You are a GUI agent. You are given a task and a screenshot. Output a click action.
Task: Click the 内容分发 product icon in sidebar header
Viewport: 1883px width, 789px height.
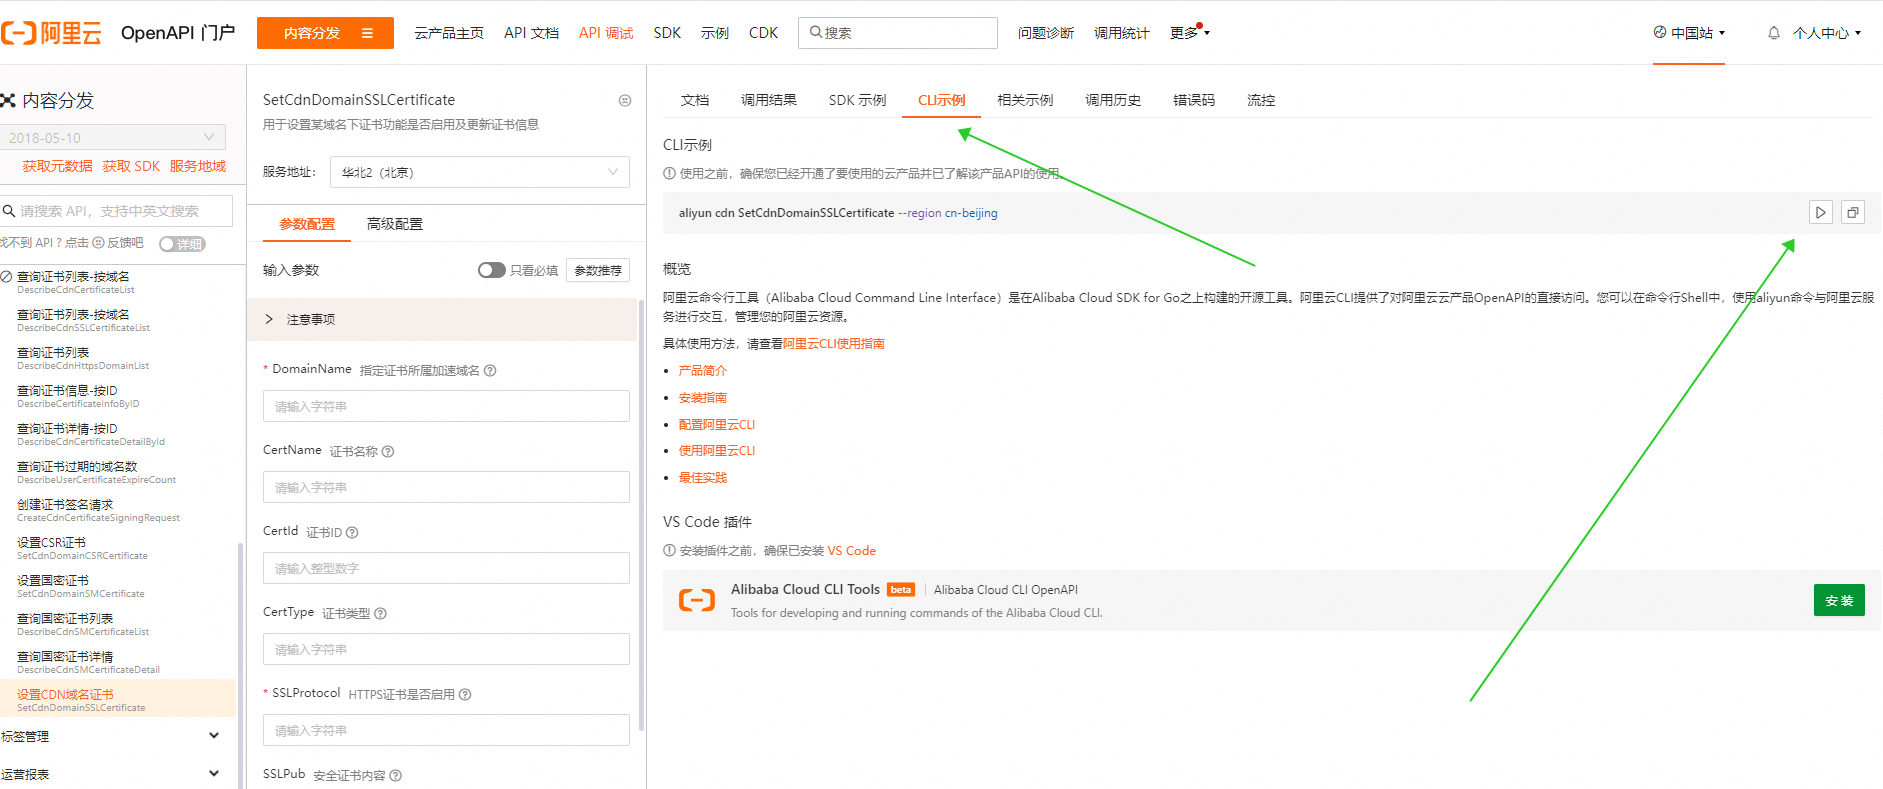[x=8, y=100]
